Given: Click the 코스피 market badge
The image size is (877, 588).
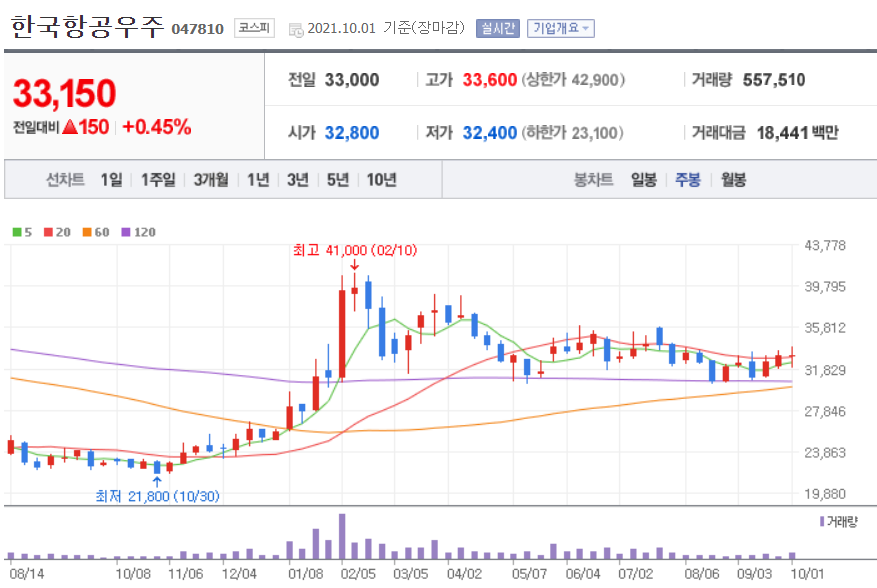Looking at the screenshot, I should [254, 28].
